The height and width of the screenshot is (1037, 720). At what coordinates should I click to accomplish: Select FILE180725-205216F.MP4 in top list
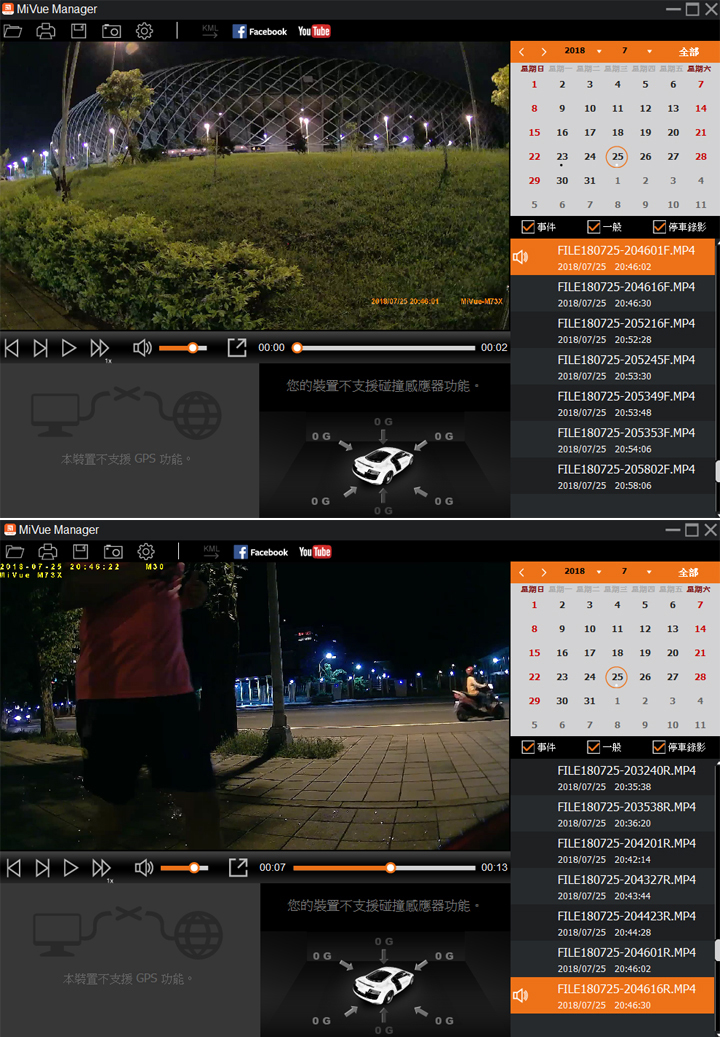point(612,330)
